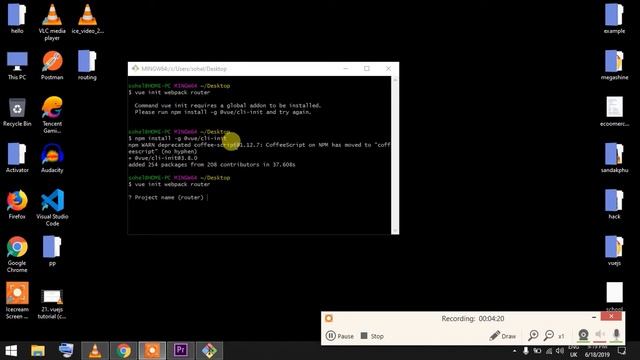The width and height of the screenshot is (640, 360).
Task: Toggle microphone in recorder panel
Action: click(616, 335)
